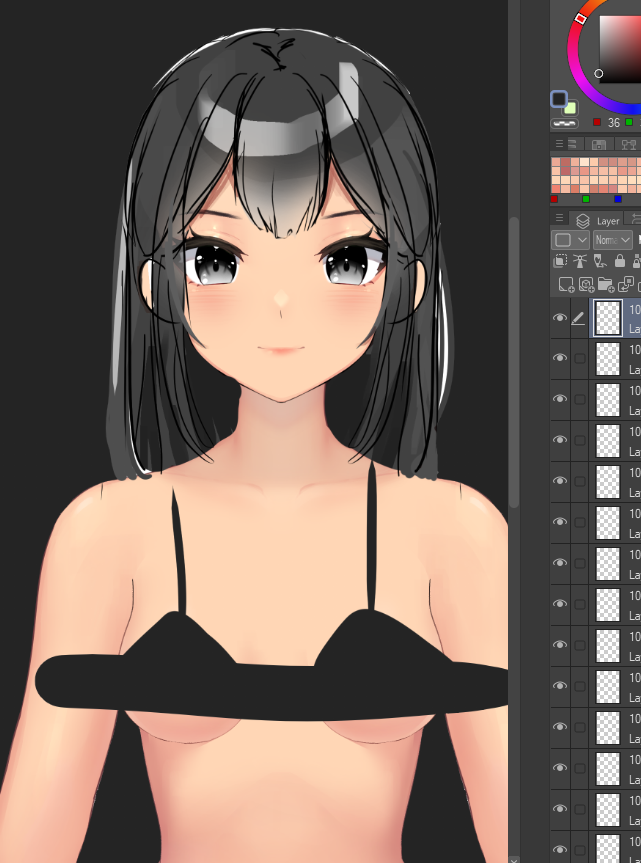Create a new vector layer
The height and width of the screenshot is (863, 641).
586,285
